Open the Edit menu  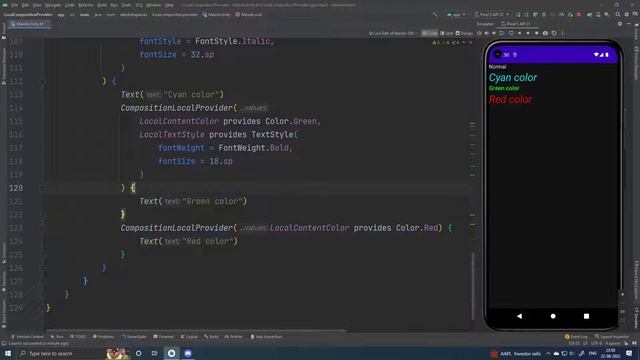pos(25,5)
